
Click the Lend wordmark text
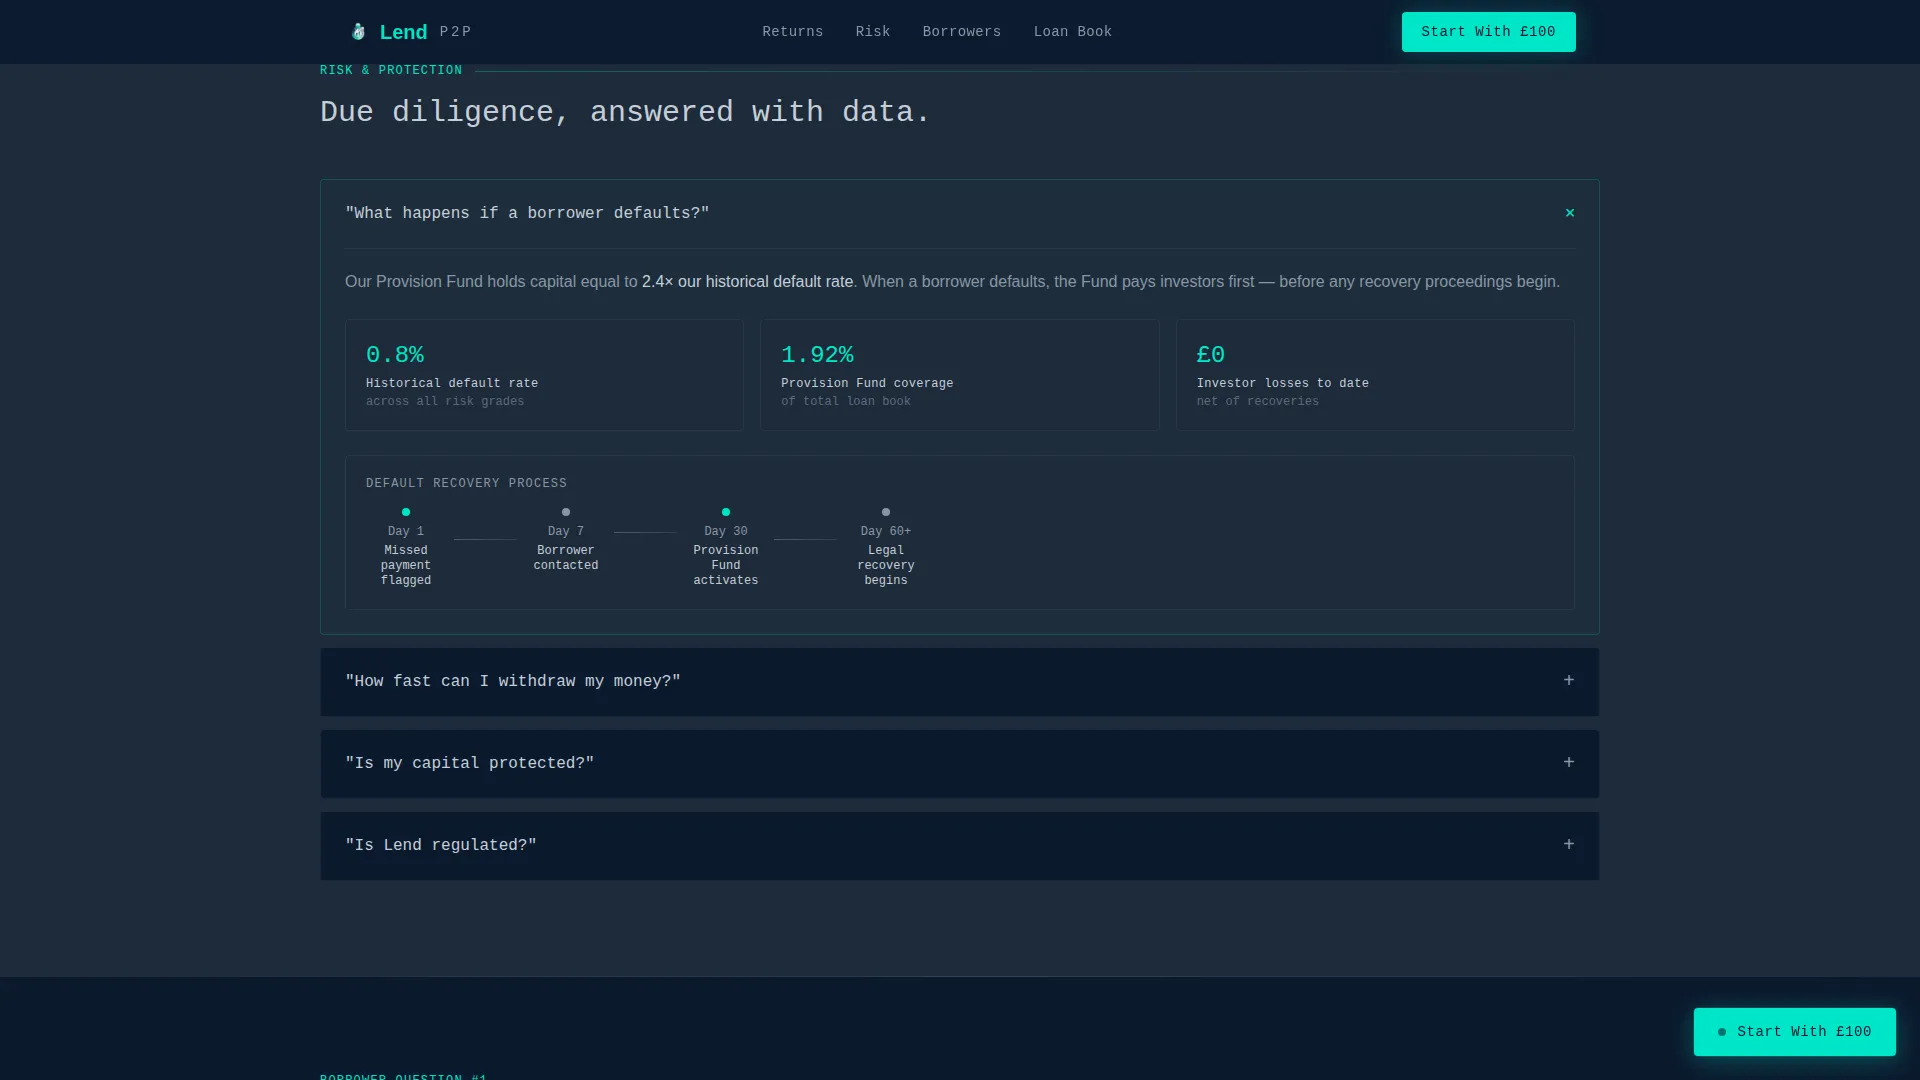coord(403,32)
